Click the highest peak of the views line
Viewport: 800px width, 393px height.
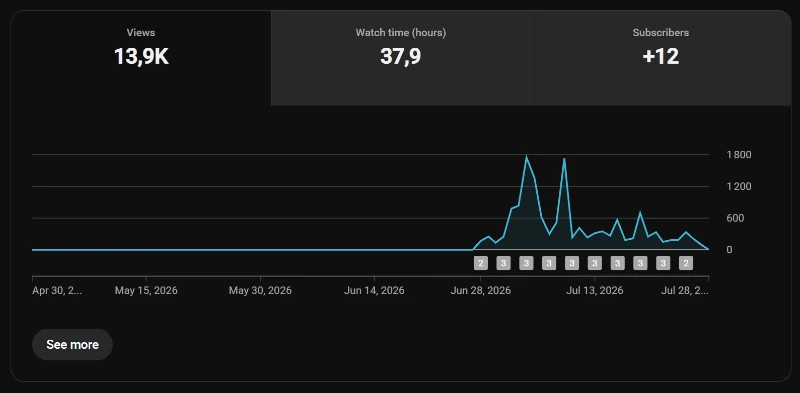[526, 156]
